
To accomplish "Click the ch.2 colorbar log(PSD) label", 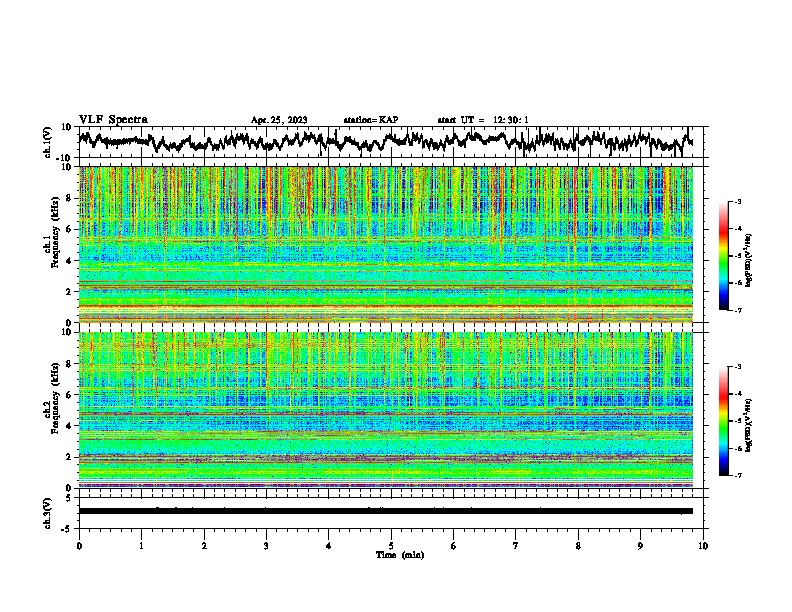I will point(749,425).
